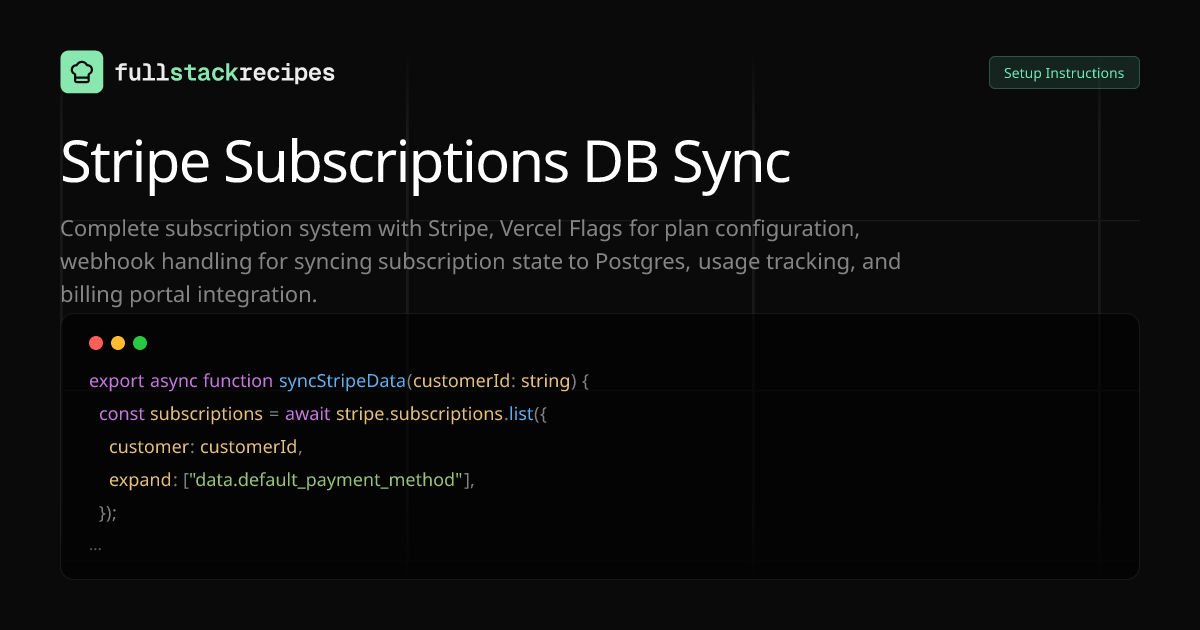
Task: Click the rightmost window control circle
Action: 140,342
